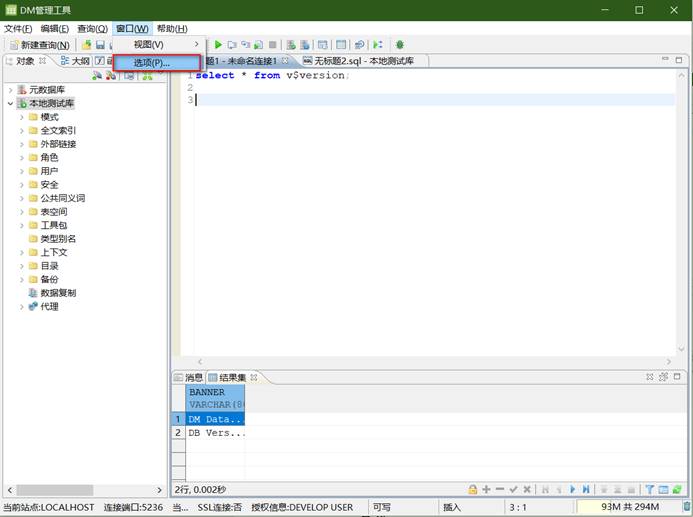Open the 视图(V) submenu
Screen dimensions: 693x517
coord(150,45)
